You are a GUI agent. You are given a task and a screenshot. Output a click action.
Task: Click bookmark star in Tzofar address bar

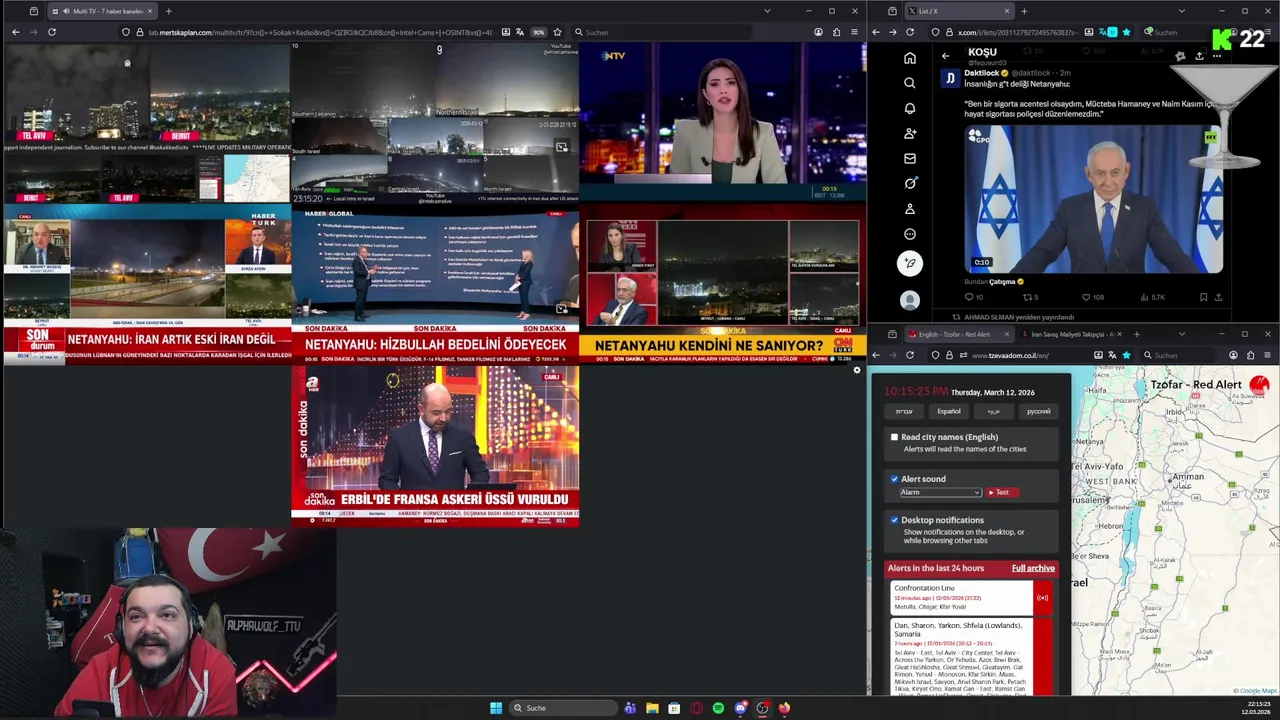[x=1126, y=355]
